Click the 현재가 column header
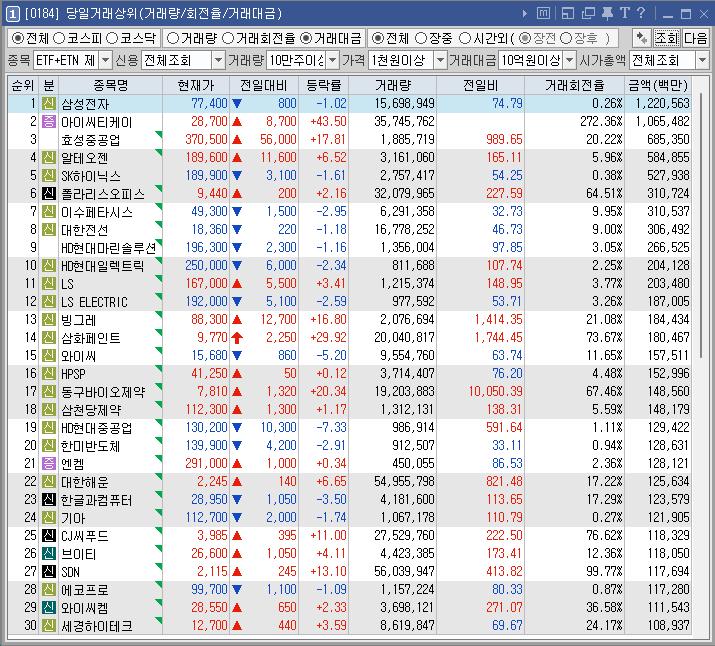The width and height of the screenshot is (715, 646). [196, 85]
